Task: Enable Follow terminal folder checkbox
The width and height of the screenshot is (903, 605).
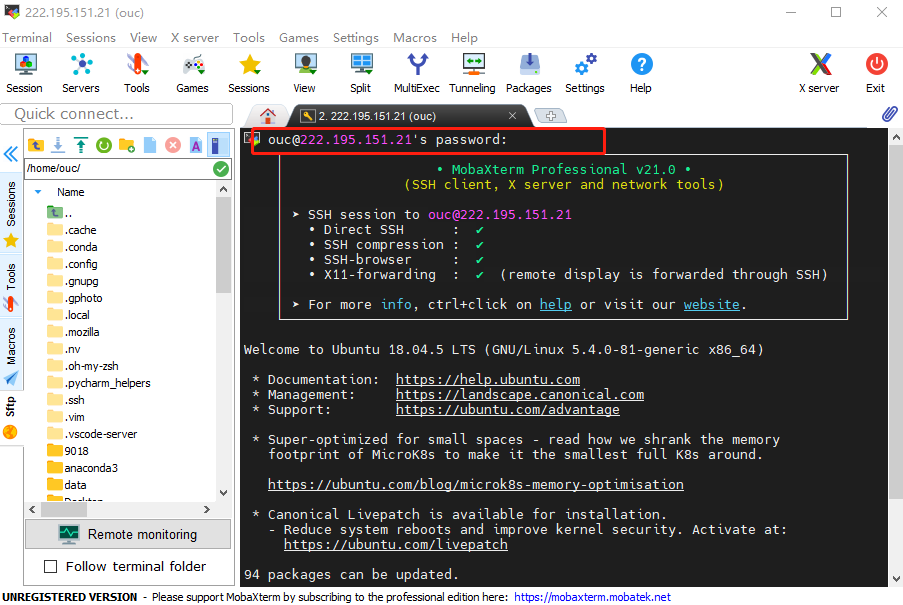Action: [51, 566]
